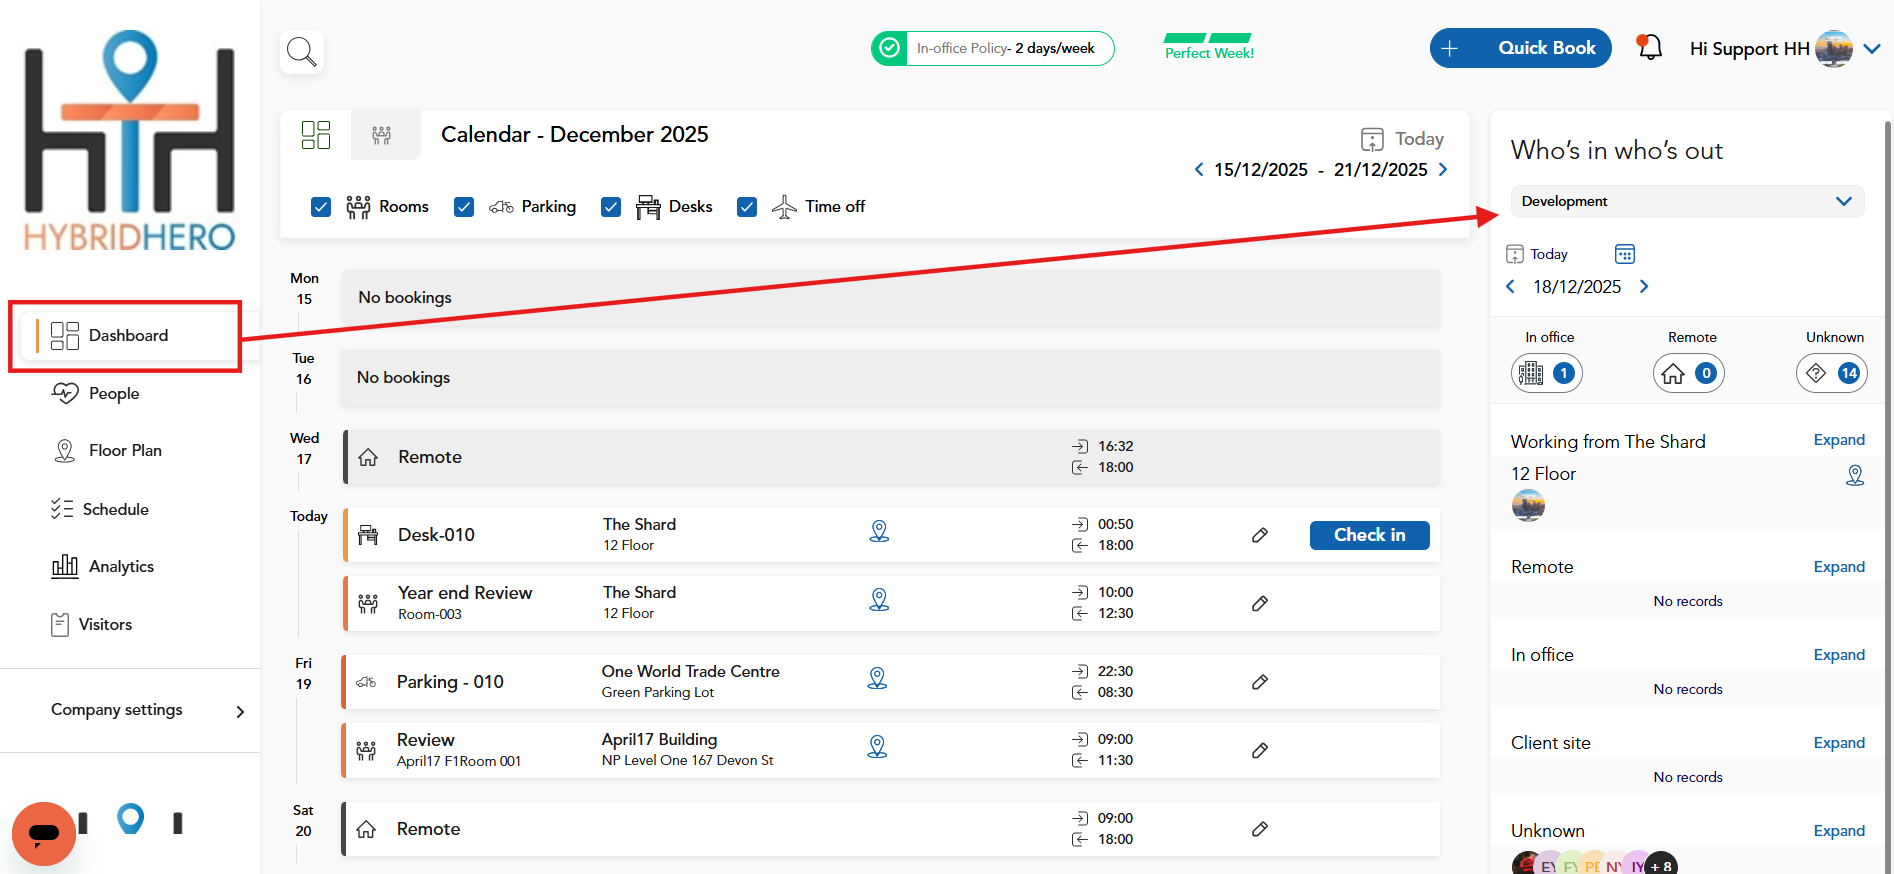Go to next week after 21/12/2025
This screenshot has width=1894, height=874.
(1443, 169)
